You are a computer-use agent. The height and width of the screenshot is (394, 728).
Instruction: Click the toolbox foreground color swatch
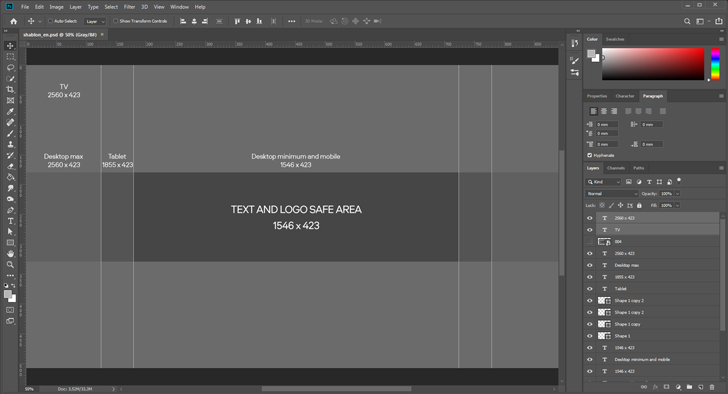[8, 294]
